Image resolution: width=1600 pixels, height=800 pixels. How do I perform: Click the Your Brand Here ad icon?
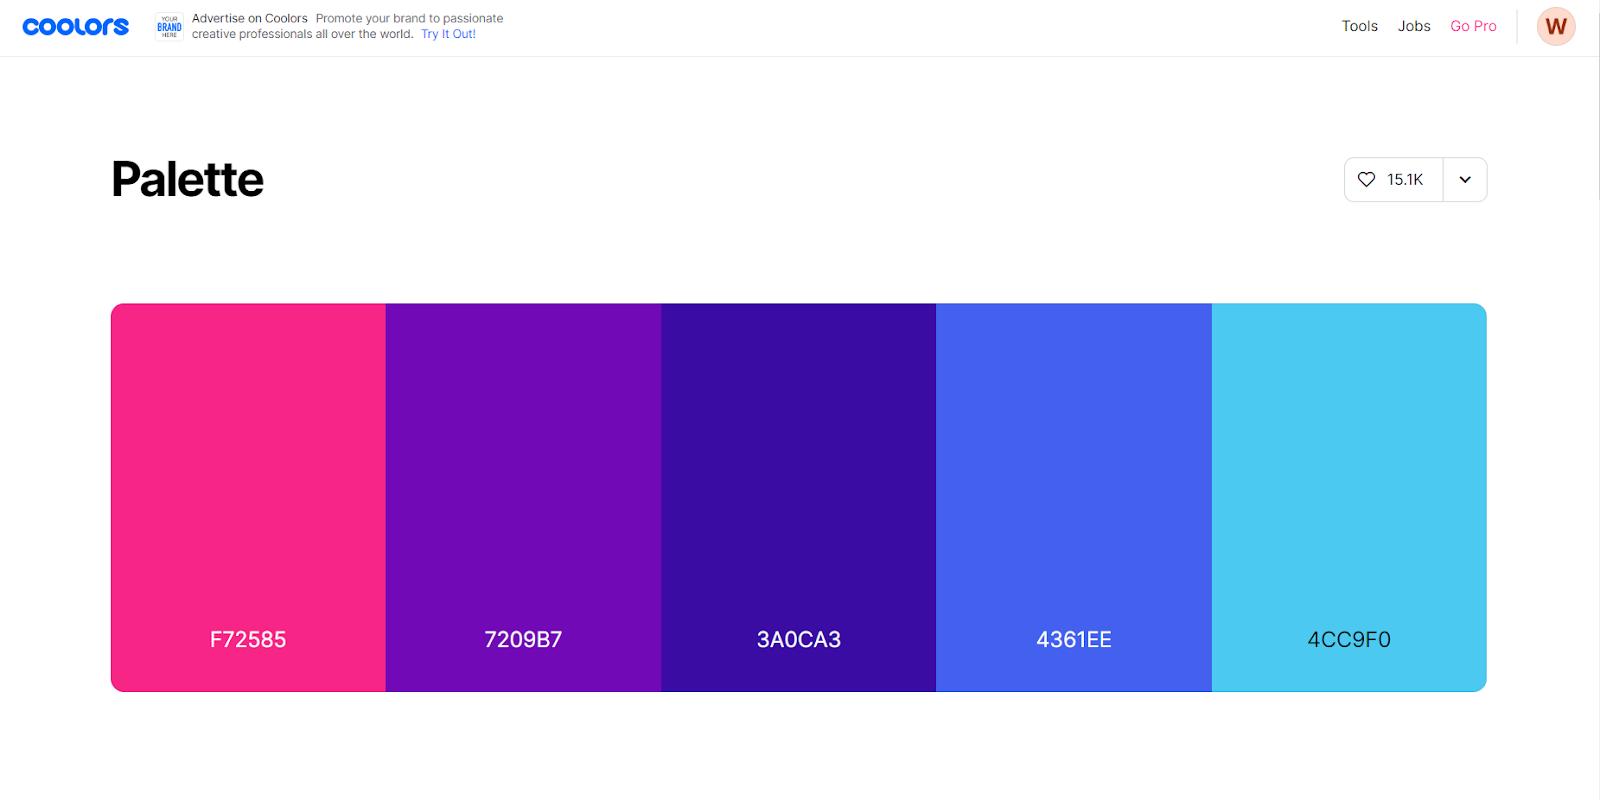coord(170,26)
